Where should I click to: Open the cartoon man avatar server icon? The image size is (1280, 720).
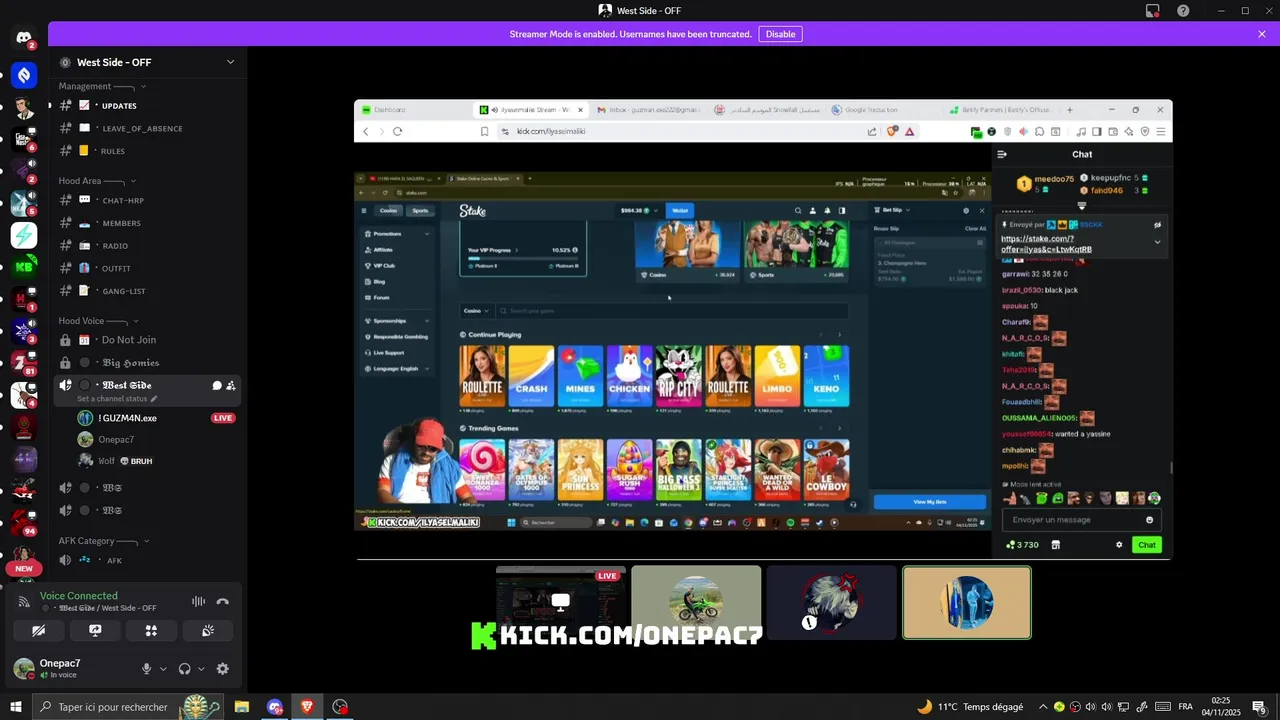[24, 106]
